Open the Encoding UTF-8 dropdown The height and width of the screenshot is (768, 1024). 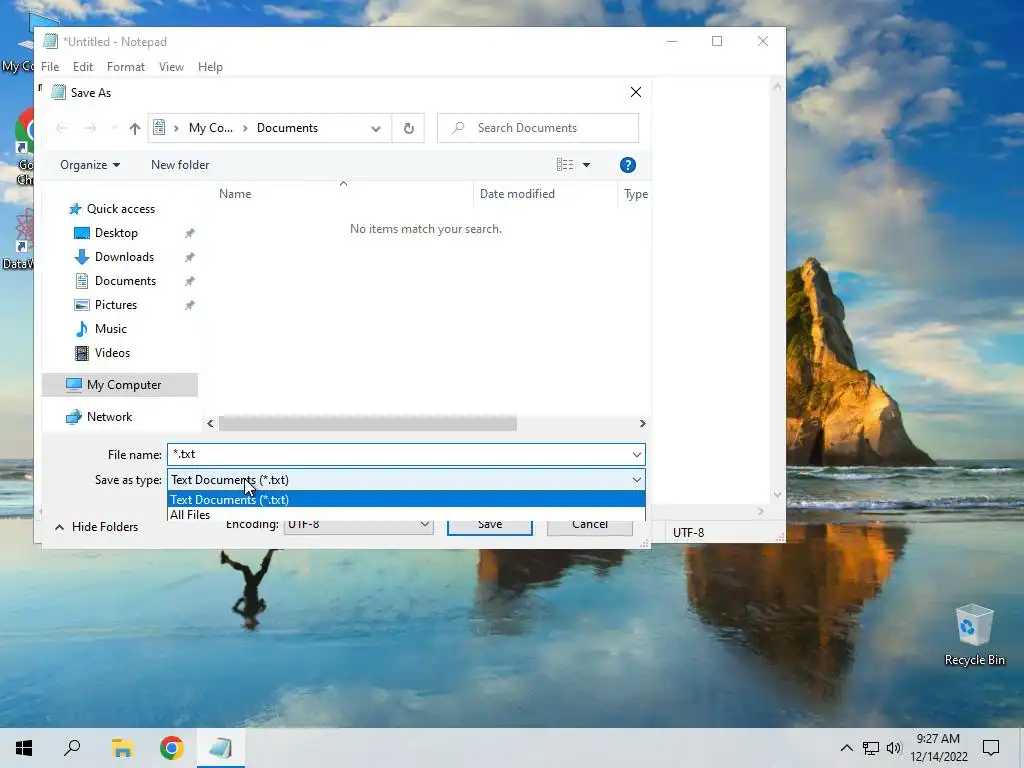click(359, 524)
